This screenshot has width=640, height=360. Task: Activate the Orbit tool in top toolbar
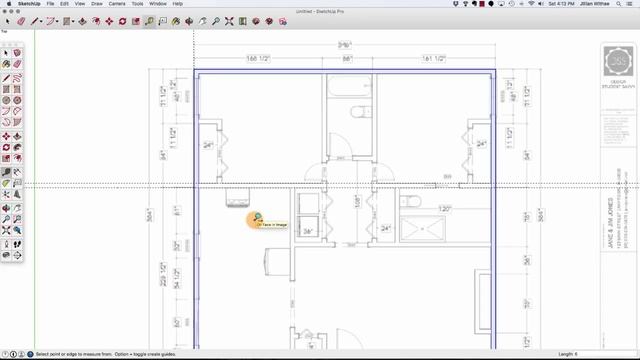[x=189, y=21]
